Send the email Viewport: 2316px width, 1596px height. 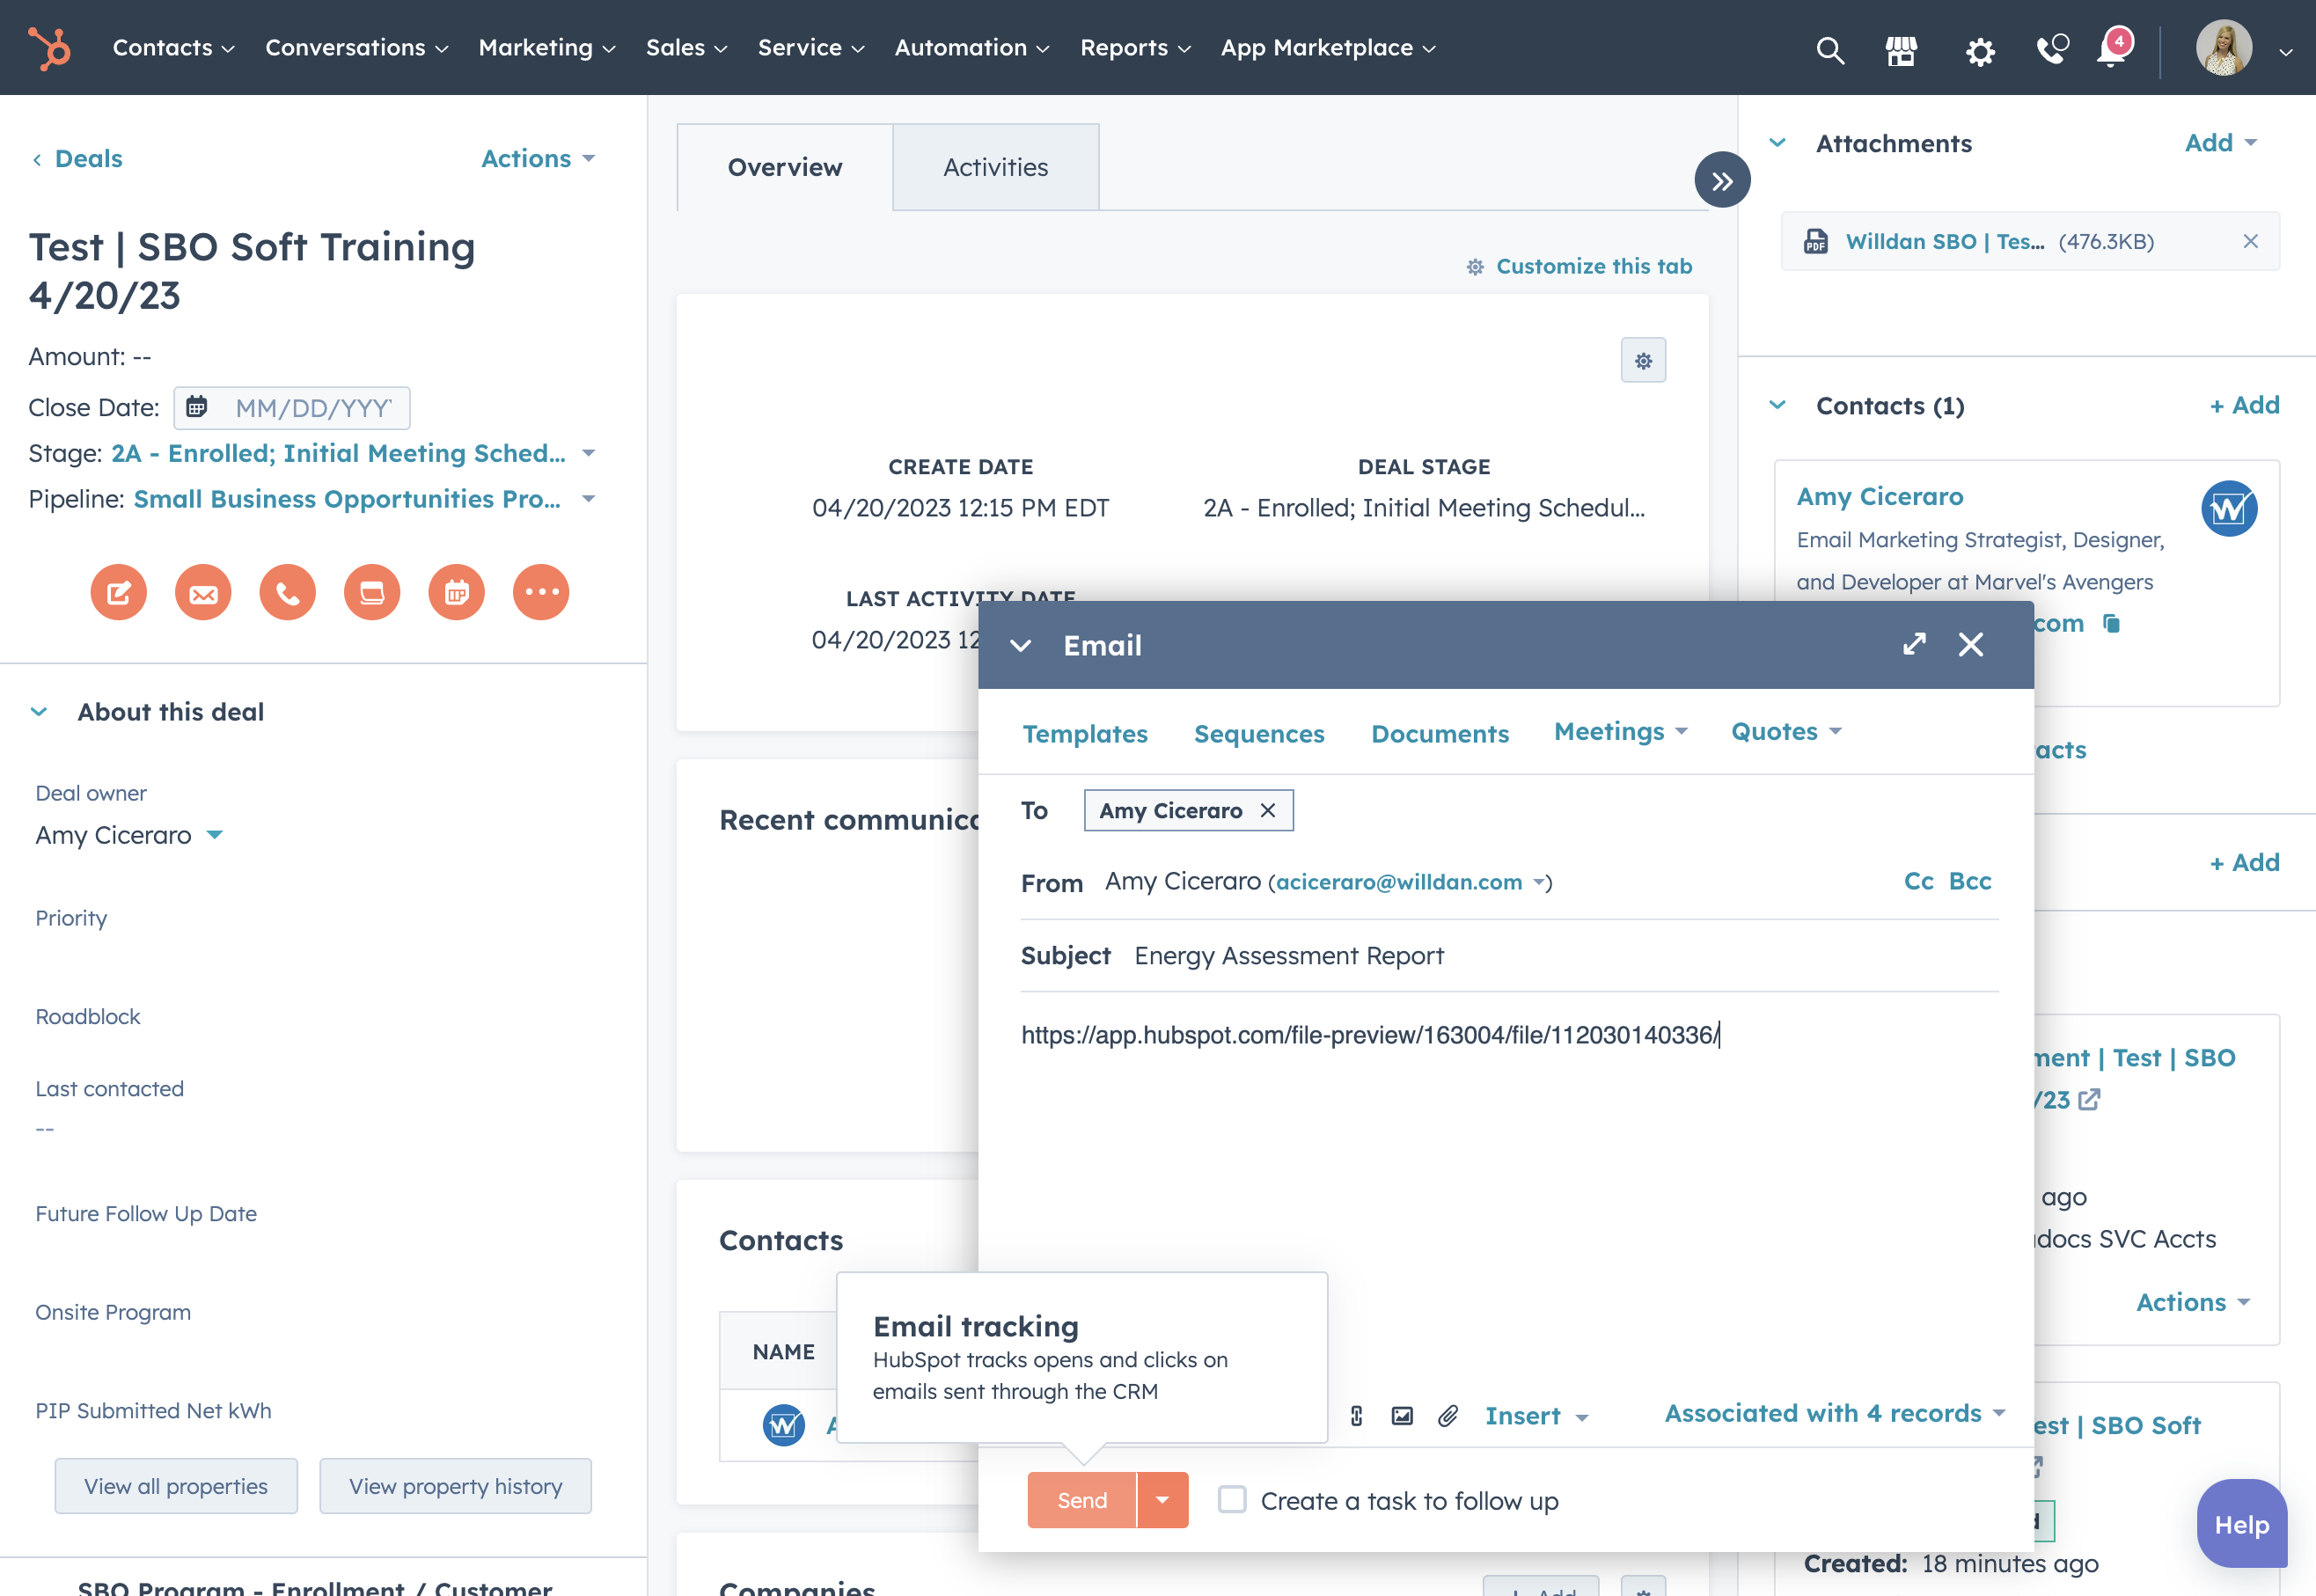[x=1082, y=1500]
